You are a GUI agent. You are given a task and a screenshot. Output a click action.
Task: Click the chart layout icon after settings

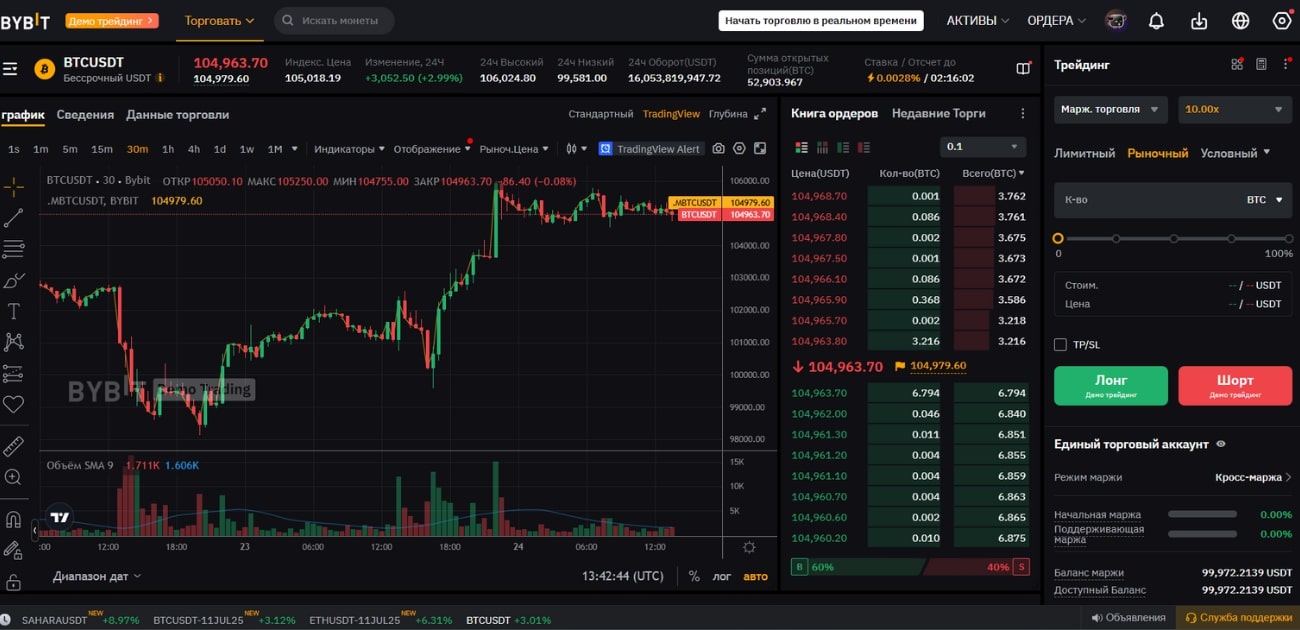[x=760, y=149]
